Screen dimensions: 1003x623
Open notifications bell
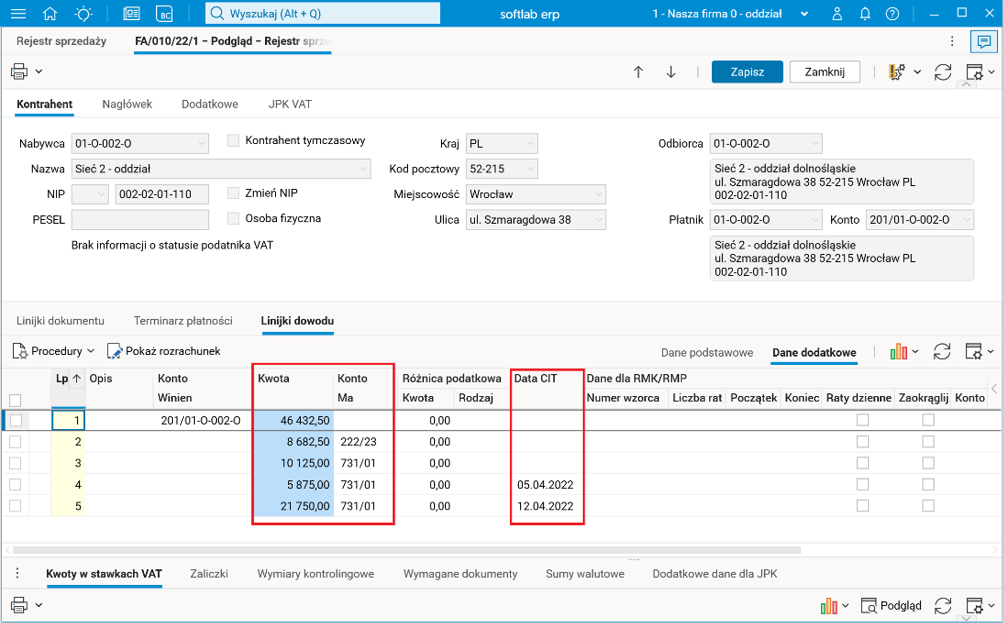click(865, 13)
